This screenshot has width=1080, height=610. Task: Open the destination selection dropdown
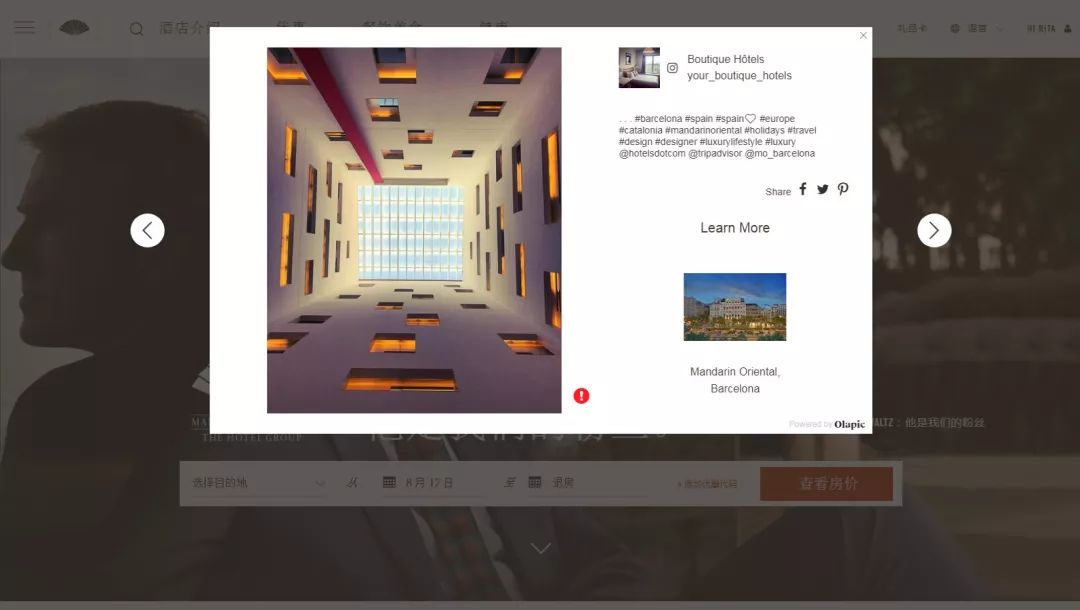click(258, 483)
